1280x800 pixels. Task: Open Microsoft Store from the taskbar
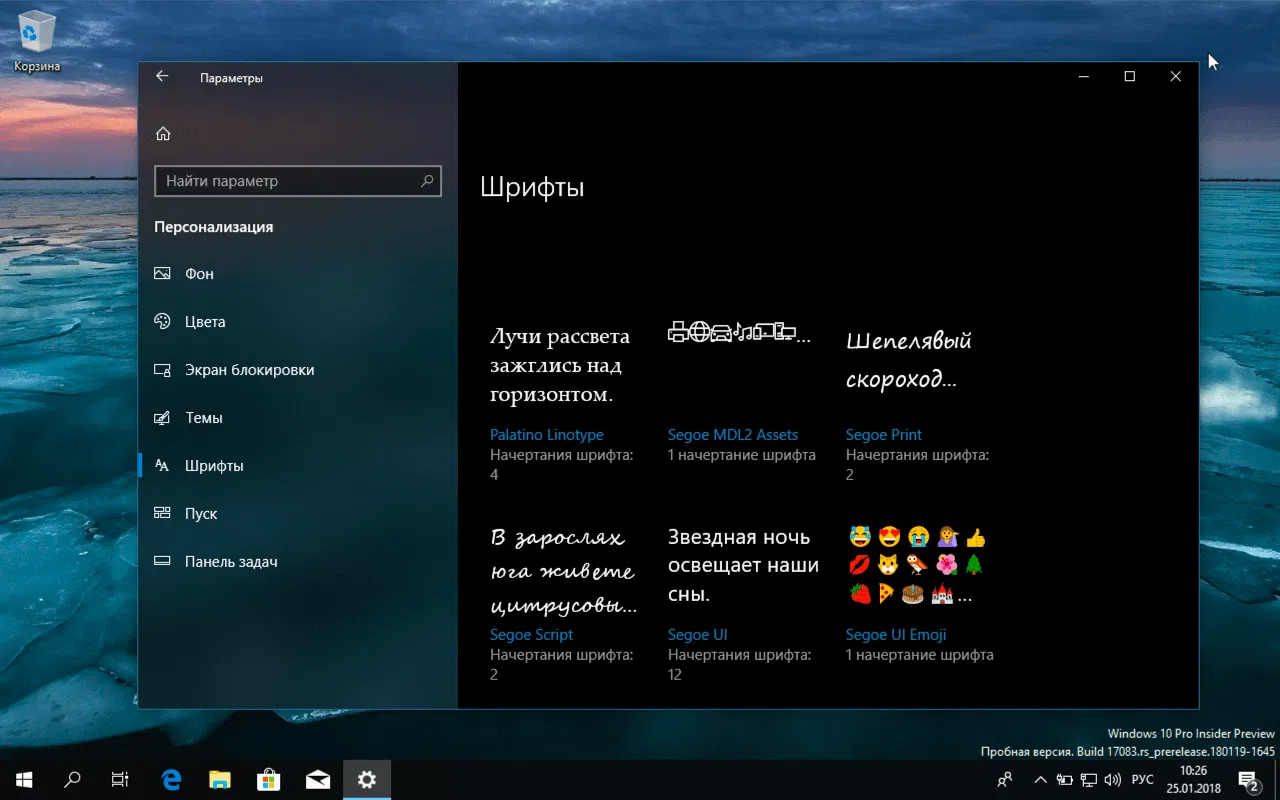(269, 780)
